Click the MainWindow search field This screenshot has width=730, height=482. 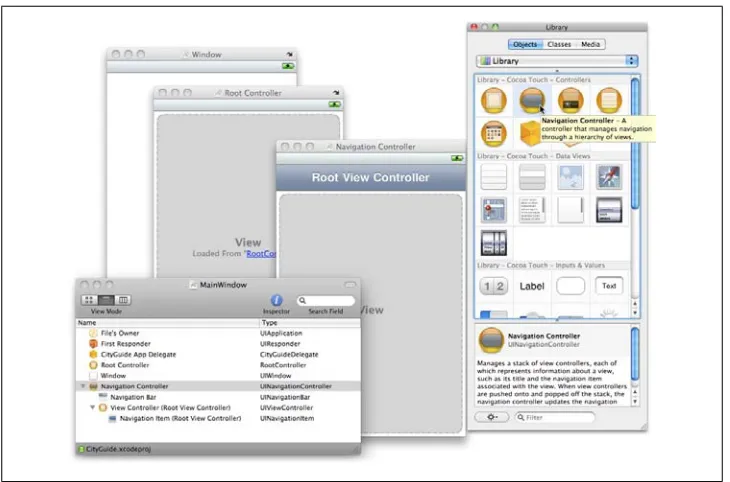326,300
